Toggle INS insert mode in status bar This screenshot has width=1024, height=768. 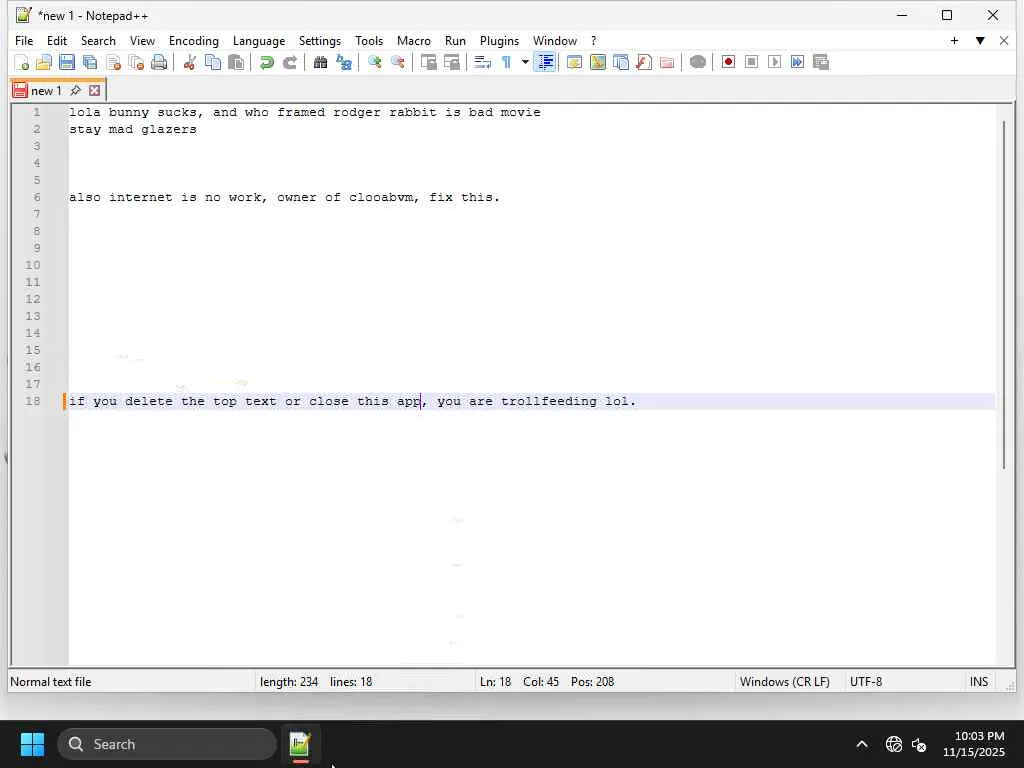(x=978, y=682)
